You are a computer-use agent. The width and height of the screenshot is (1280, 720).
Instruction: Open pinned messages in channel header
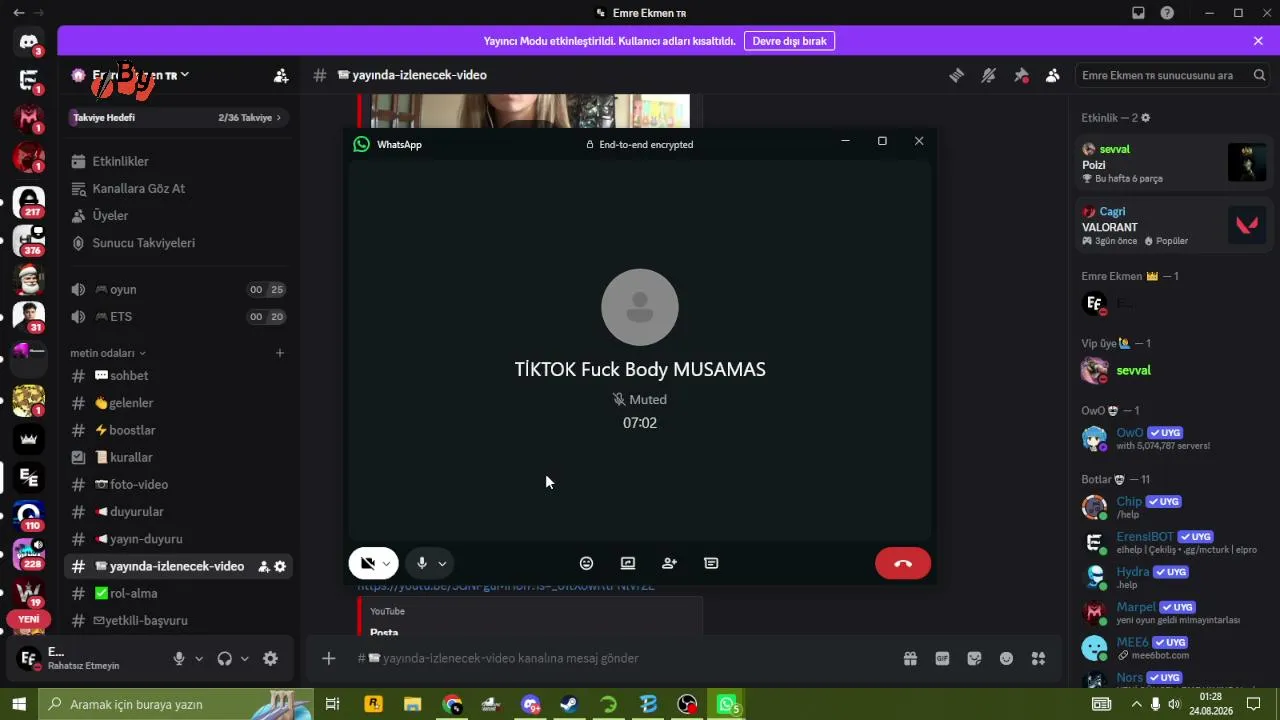(1021, 75)
